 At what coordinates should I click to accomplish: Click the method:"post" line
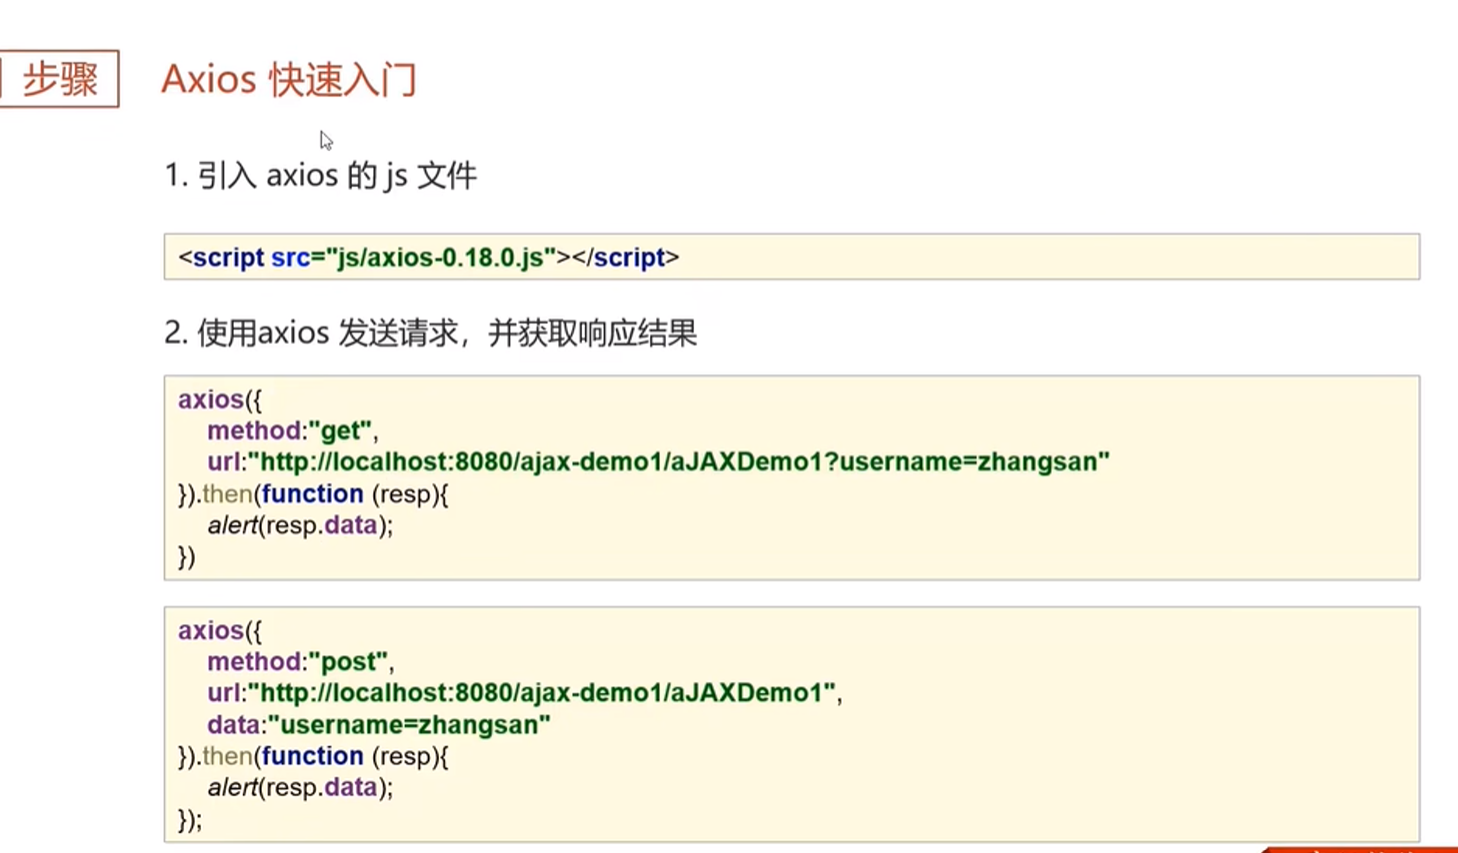coord(301,662)
